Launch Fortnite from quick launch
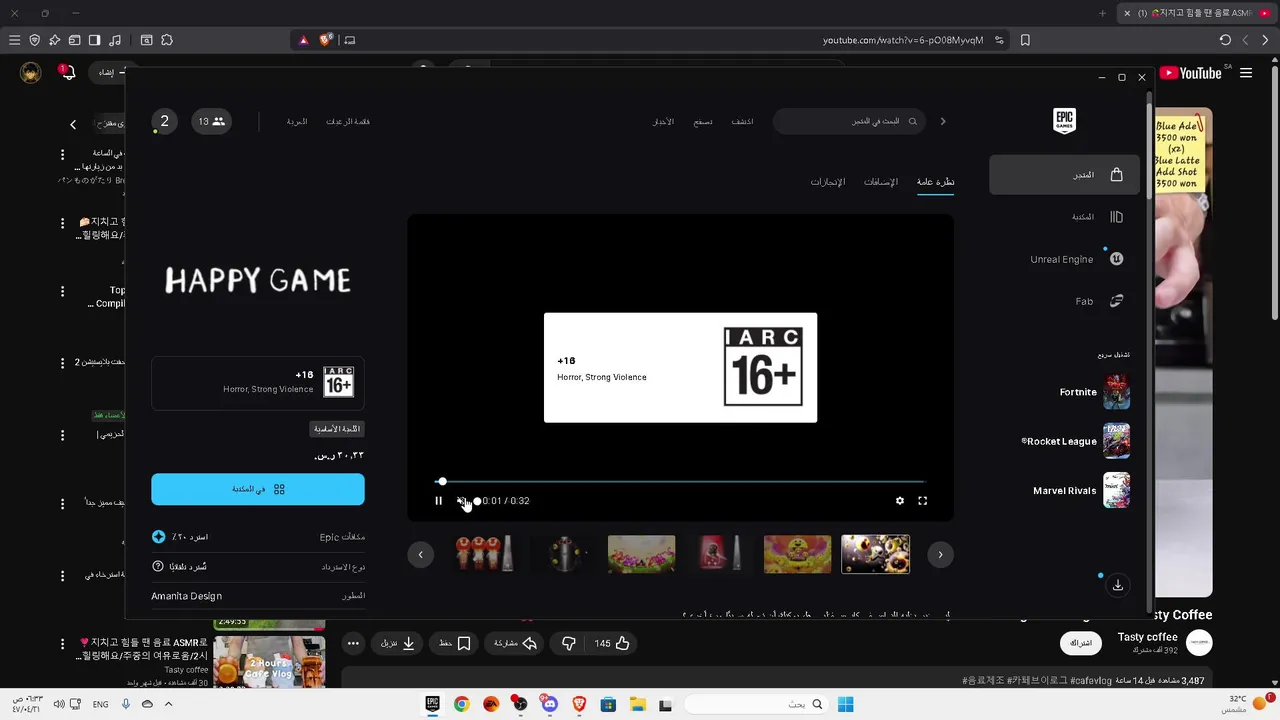 tap(1094, 392)
